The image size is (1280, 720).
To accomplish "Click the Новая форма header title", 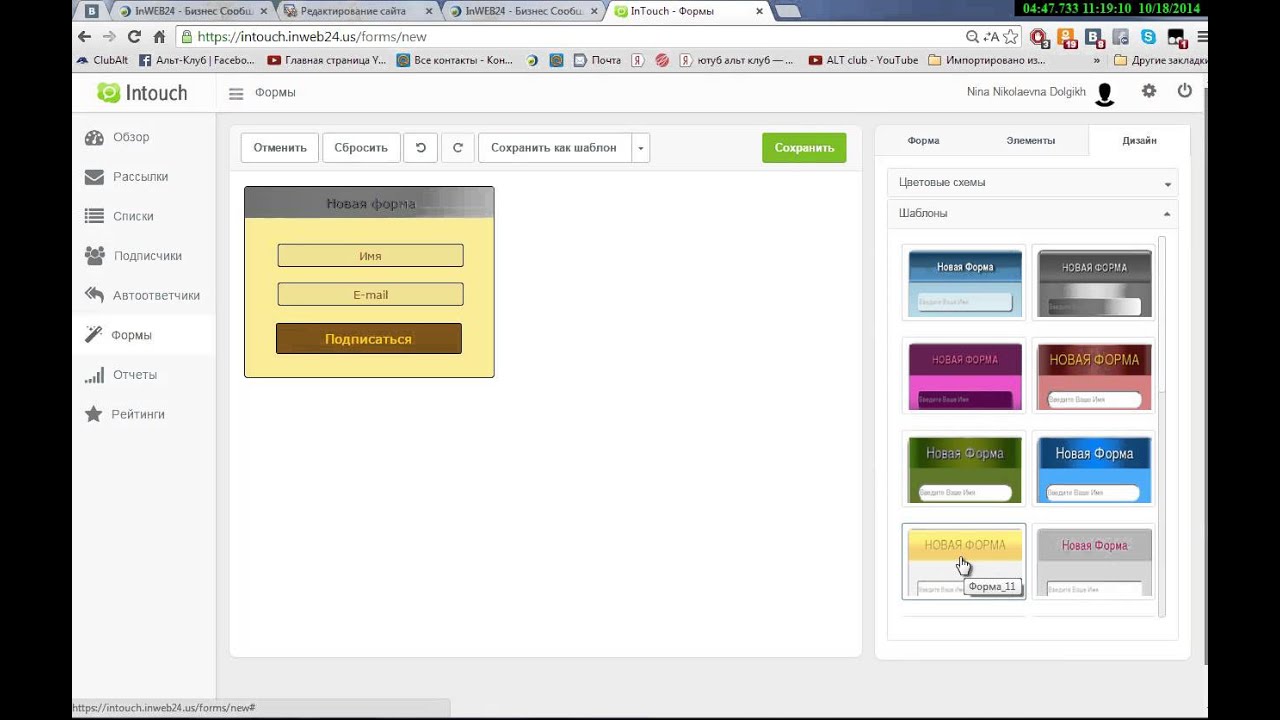I will click(370, 204).
